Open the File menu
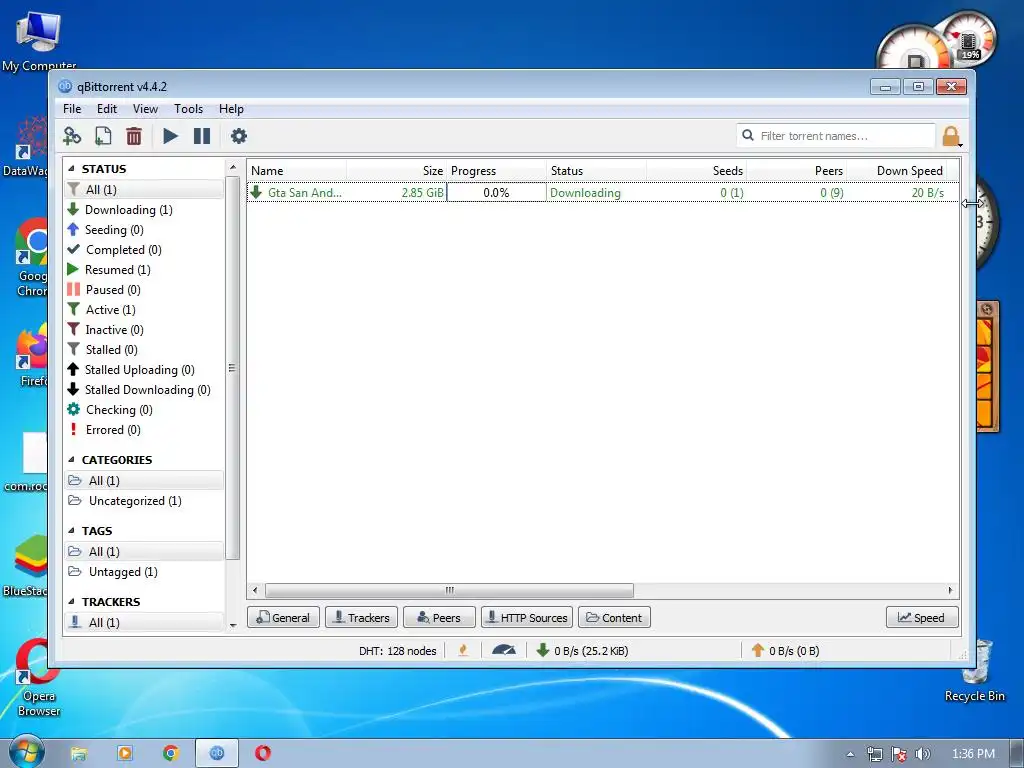The width and height of the screenshot is (1024, 768). 72,109
